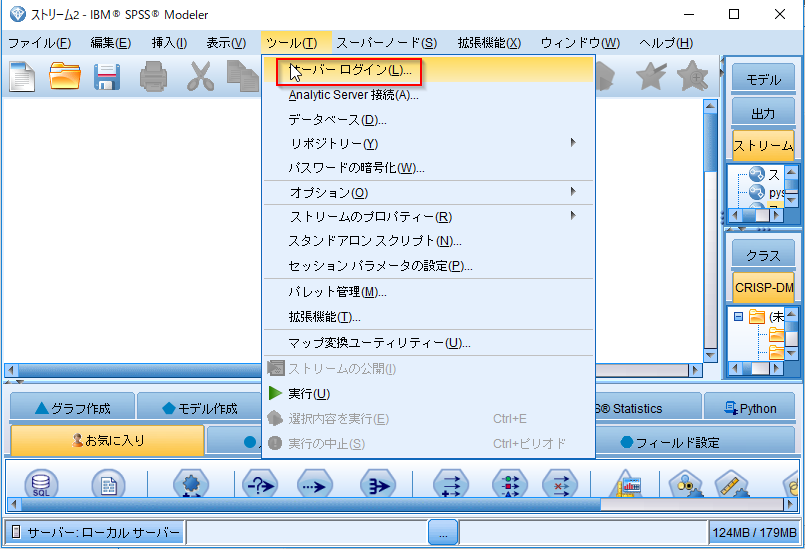Choose Analytic Server 接続 menu item
This screenshot has width=805, height=549.
[x=429, y=95]
